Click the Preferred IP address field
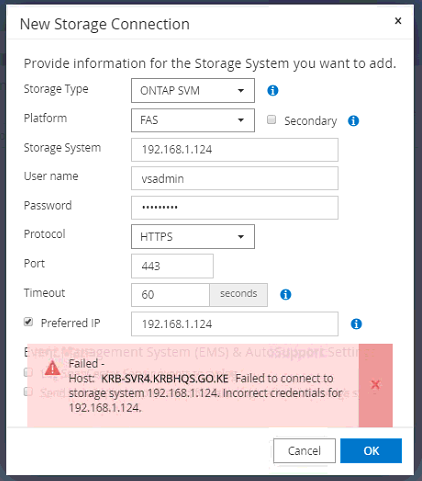This screenshot has height=481, width=422. click(235, 324)
